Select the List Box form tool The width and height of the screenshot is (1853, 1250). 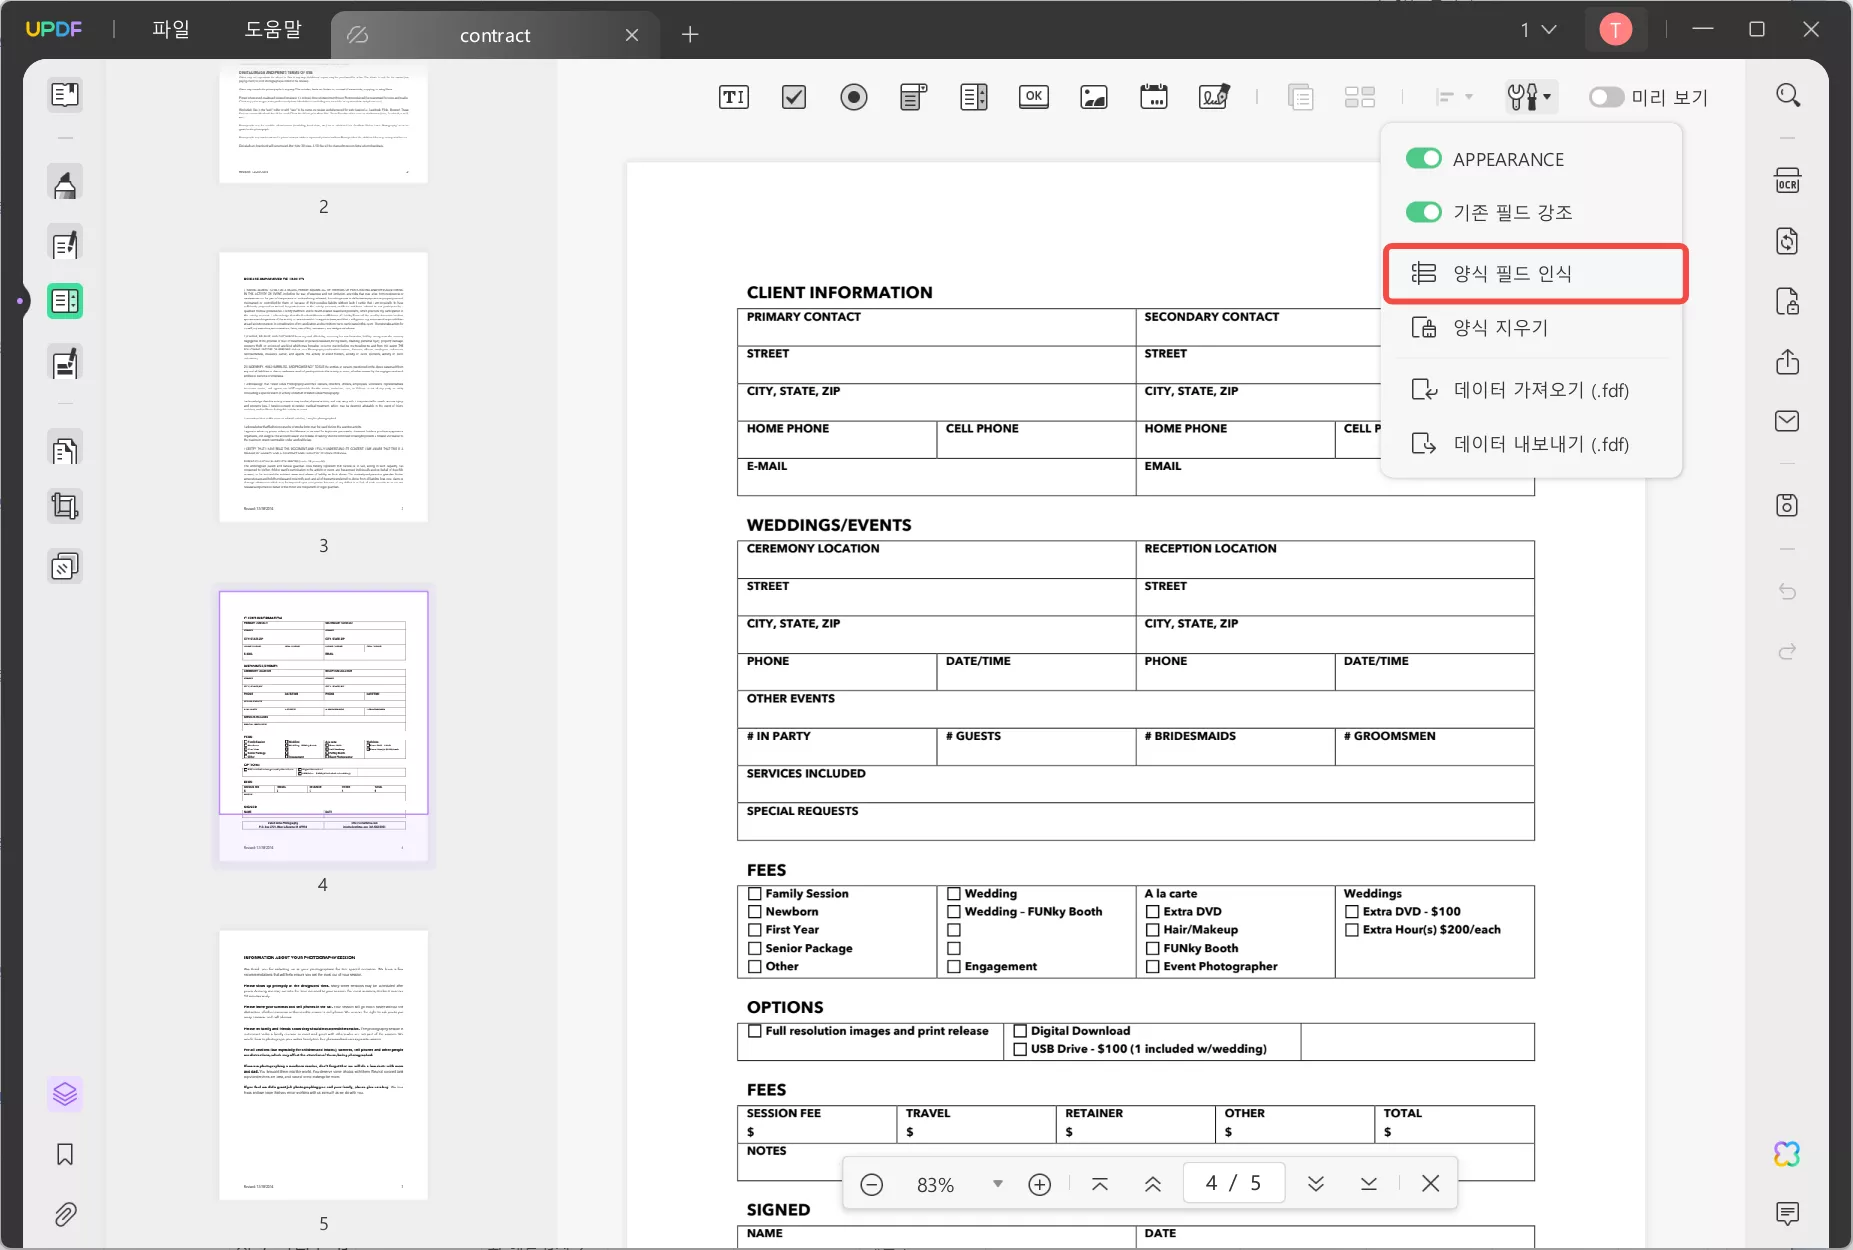[974, 97]
